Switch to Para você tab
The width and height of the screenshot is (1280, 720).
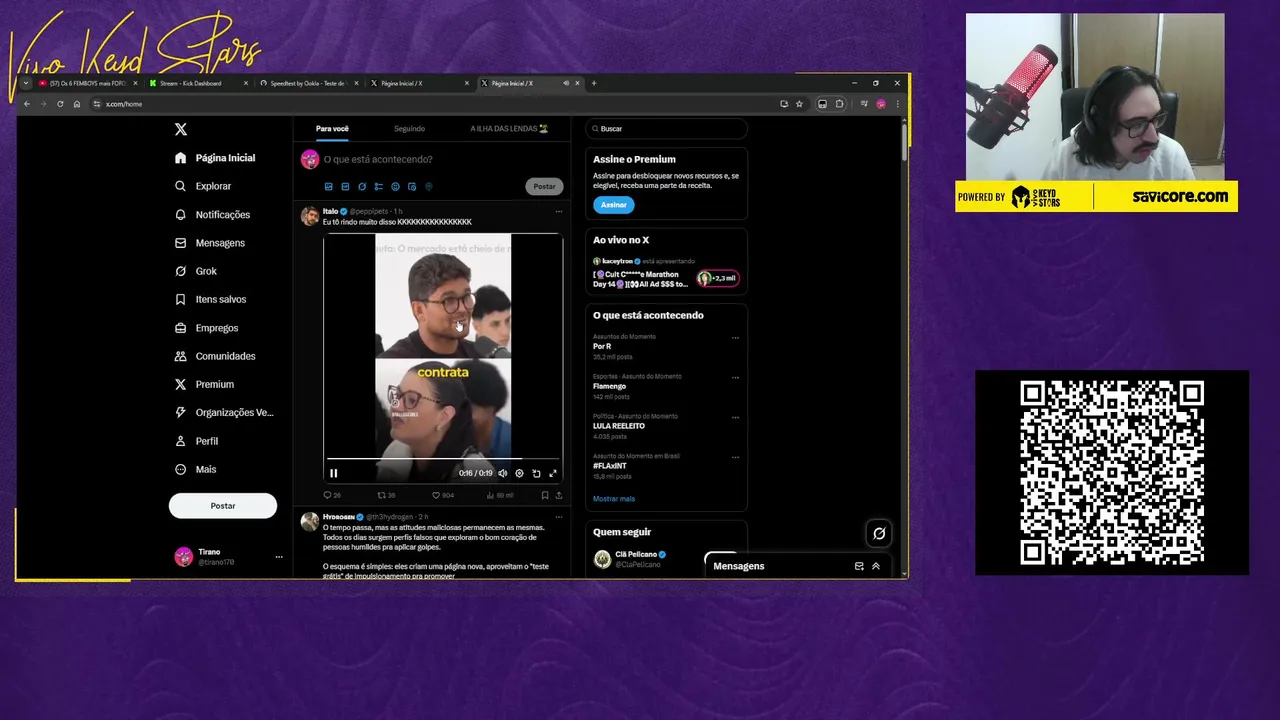(332, 129)
